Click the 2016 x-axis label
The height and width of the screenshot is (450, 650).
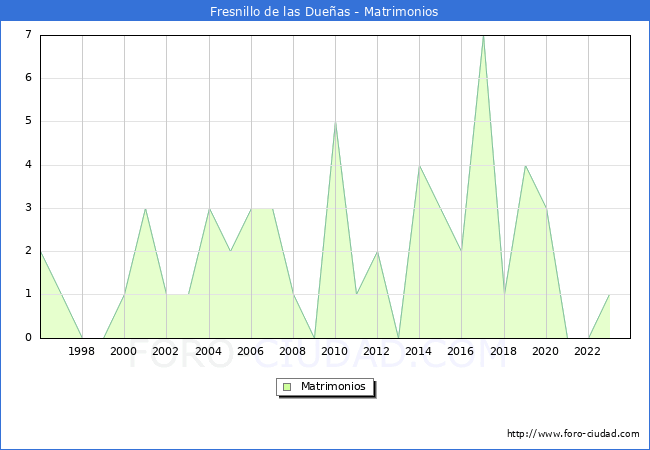461,351
